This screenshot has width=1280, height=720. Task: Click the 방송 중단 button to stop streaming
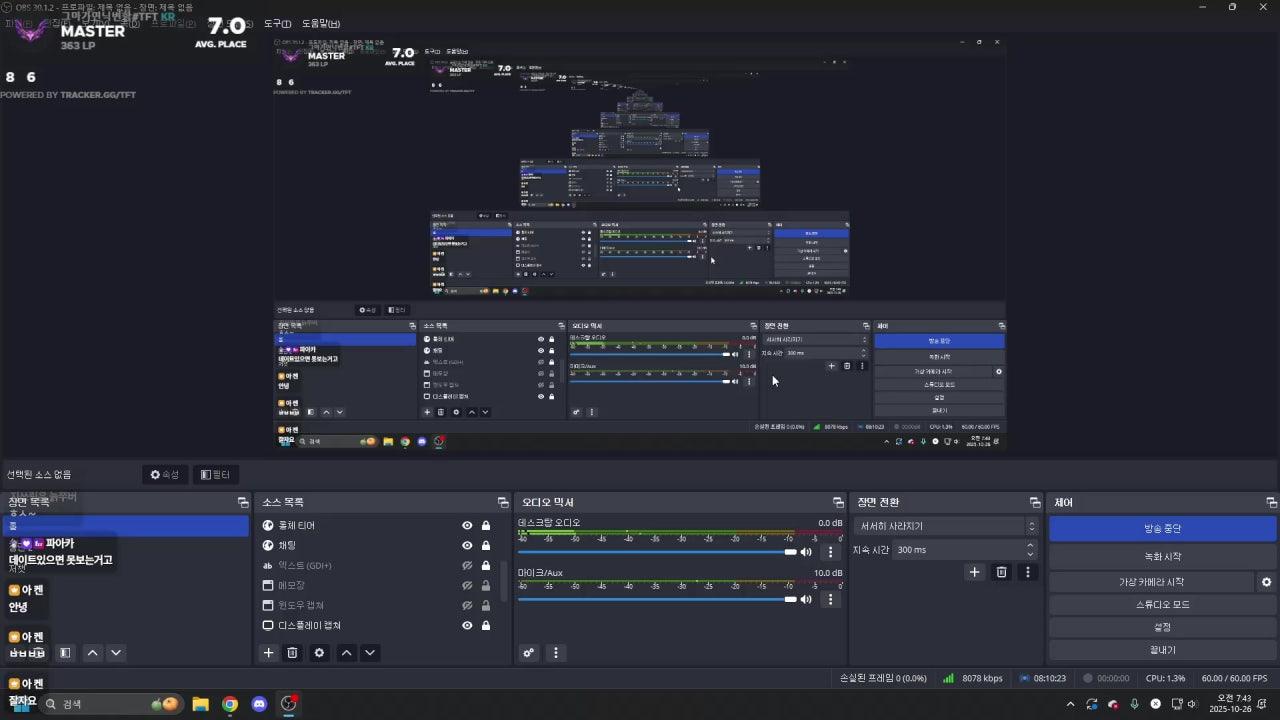(x=1162, y=528)
